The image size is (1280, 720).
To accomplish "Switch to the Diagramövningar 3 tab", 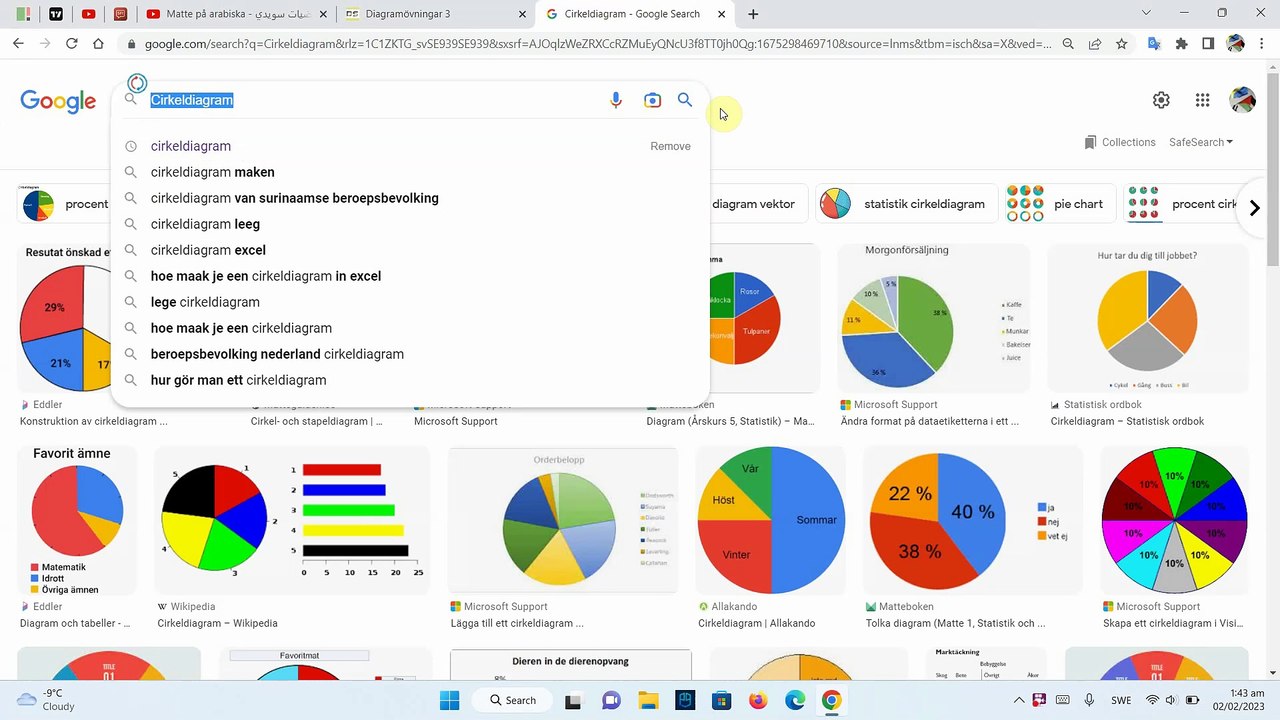I will coord(434,14).
